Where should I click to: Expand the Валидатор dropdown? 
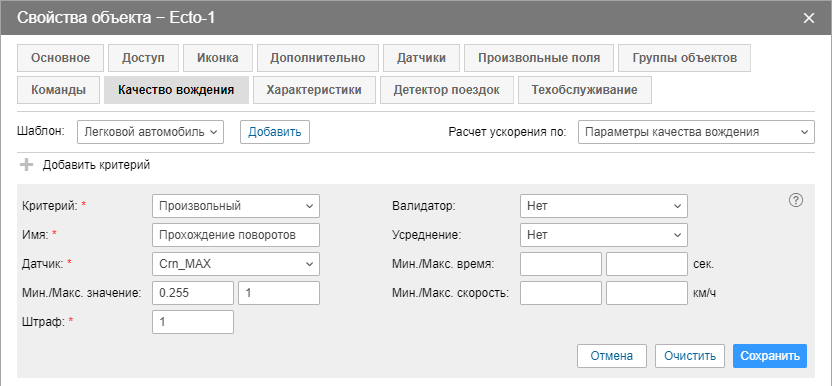point(604,206)
